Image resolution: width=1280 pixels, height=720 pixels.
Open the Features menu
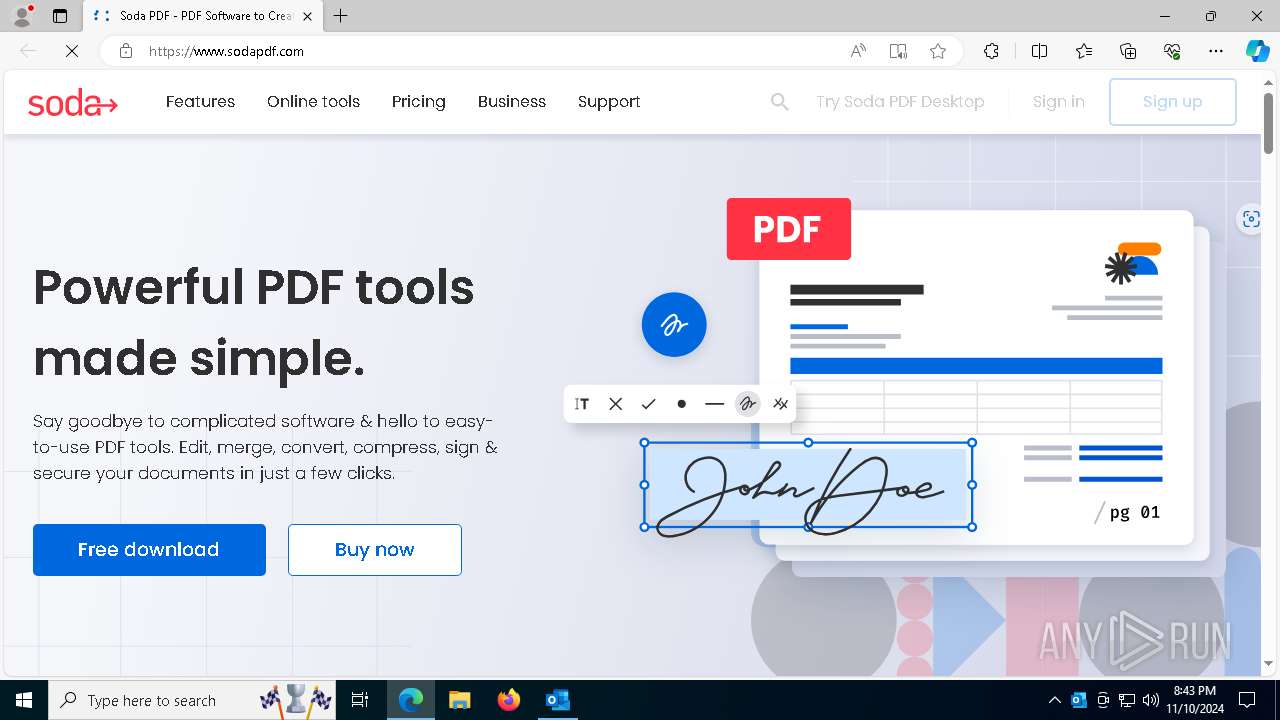(x=200, y=102)
